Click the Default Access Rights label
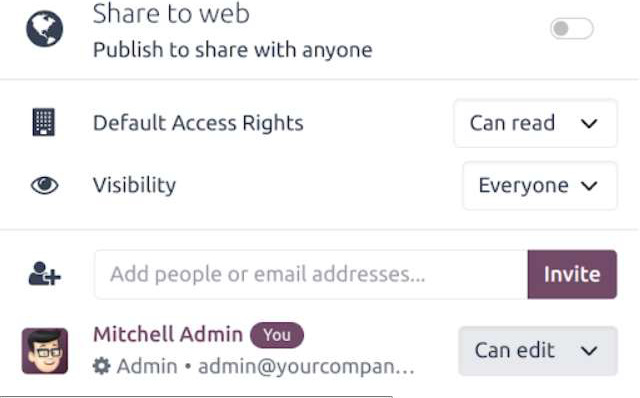Screen dimensions: 640x398 [198, 123]
